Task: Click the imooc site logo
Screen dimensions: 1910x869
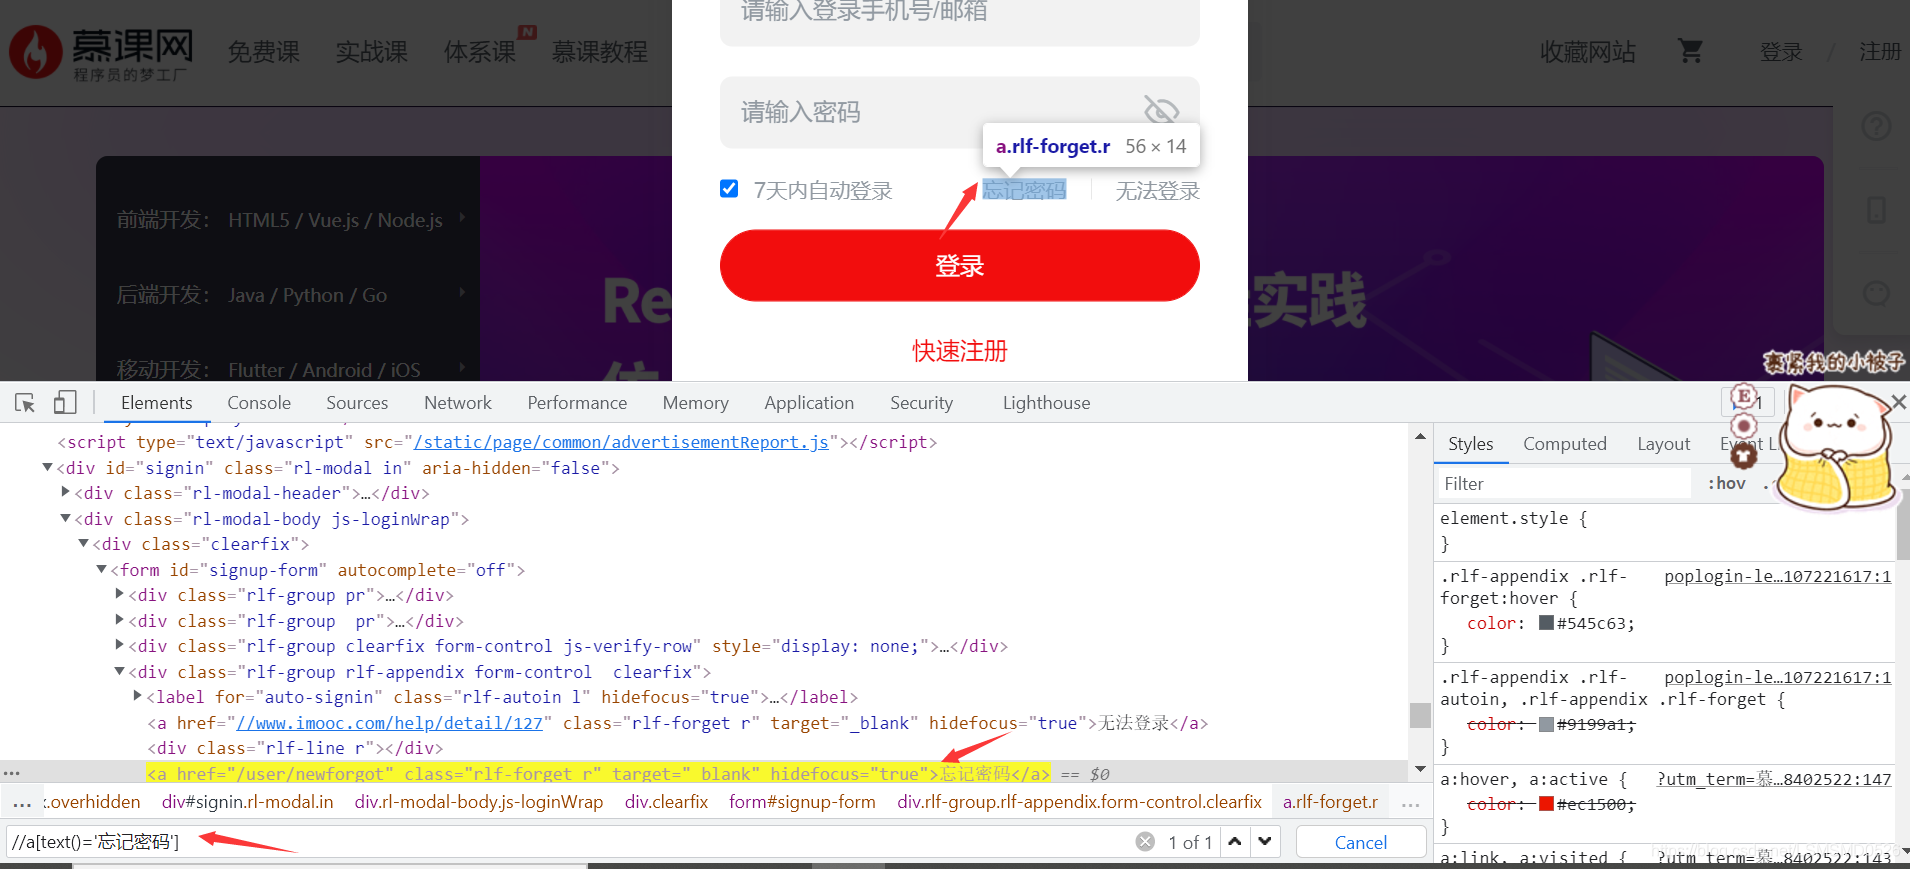Action: [x=102, y=52]
